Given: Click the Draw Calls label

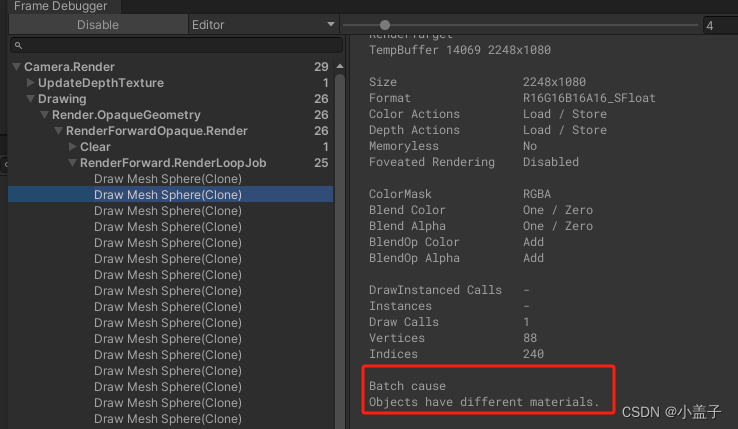Looking at the screenshot, I should 404,322.
